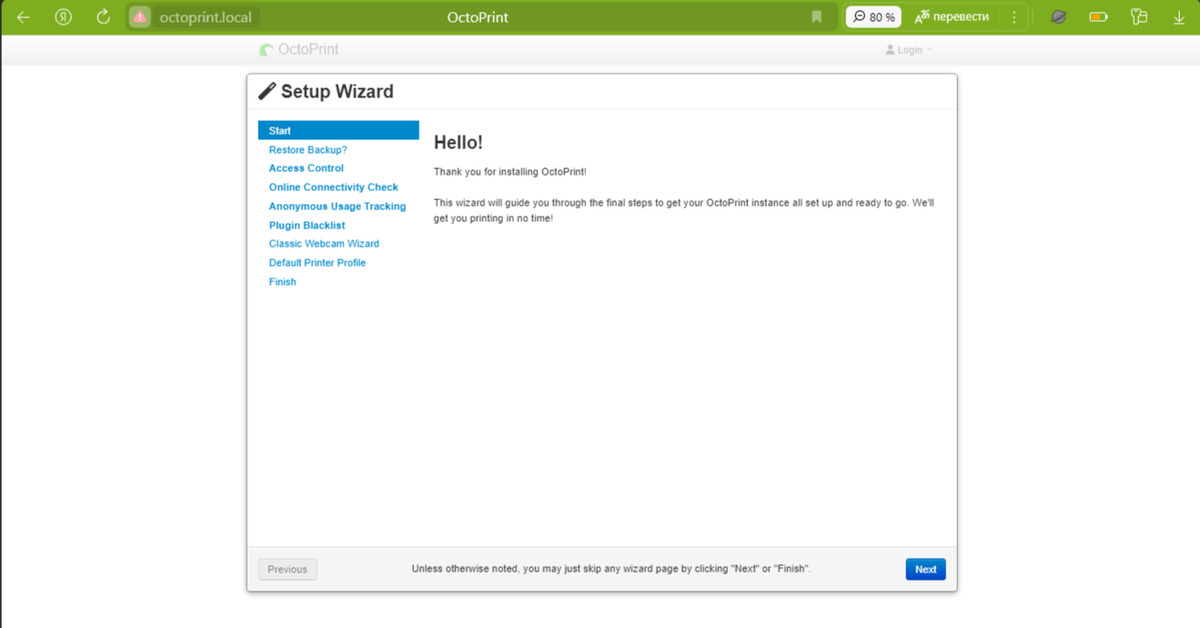The image size is (1200, 628).
Task: Click "Thank you for installing OctoPrint!" text
Action: (x=510, y=172)
